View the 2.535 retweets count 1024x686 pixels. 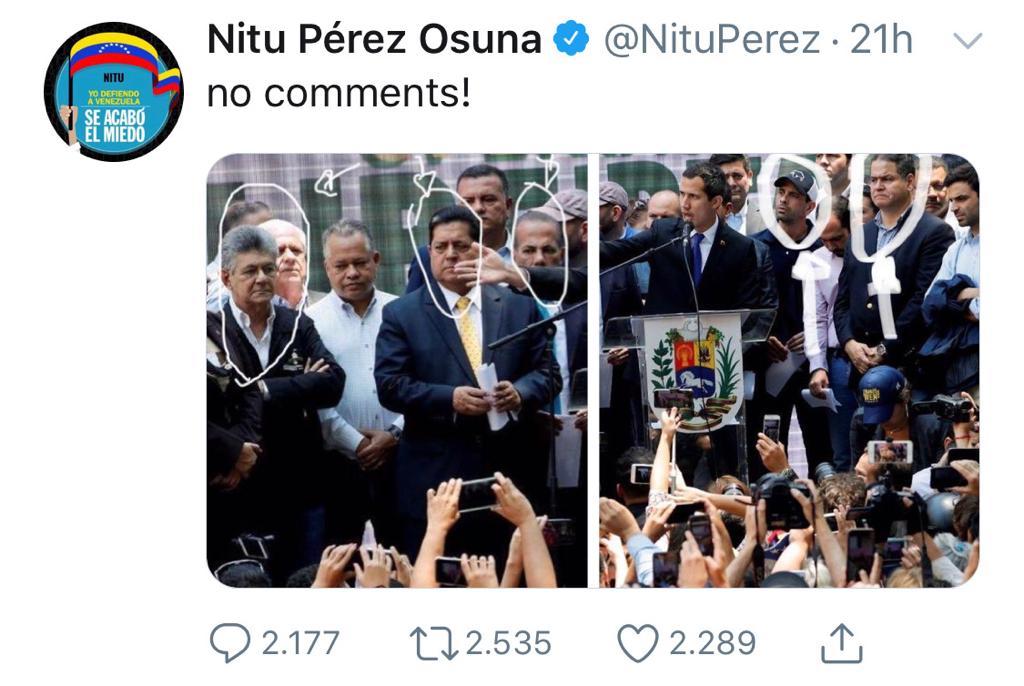click(508, 643)
